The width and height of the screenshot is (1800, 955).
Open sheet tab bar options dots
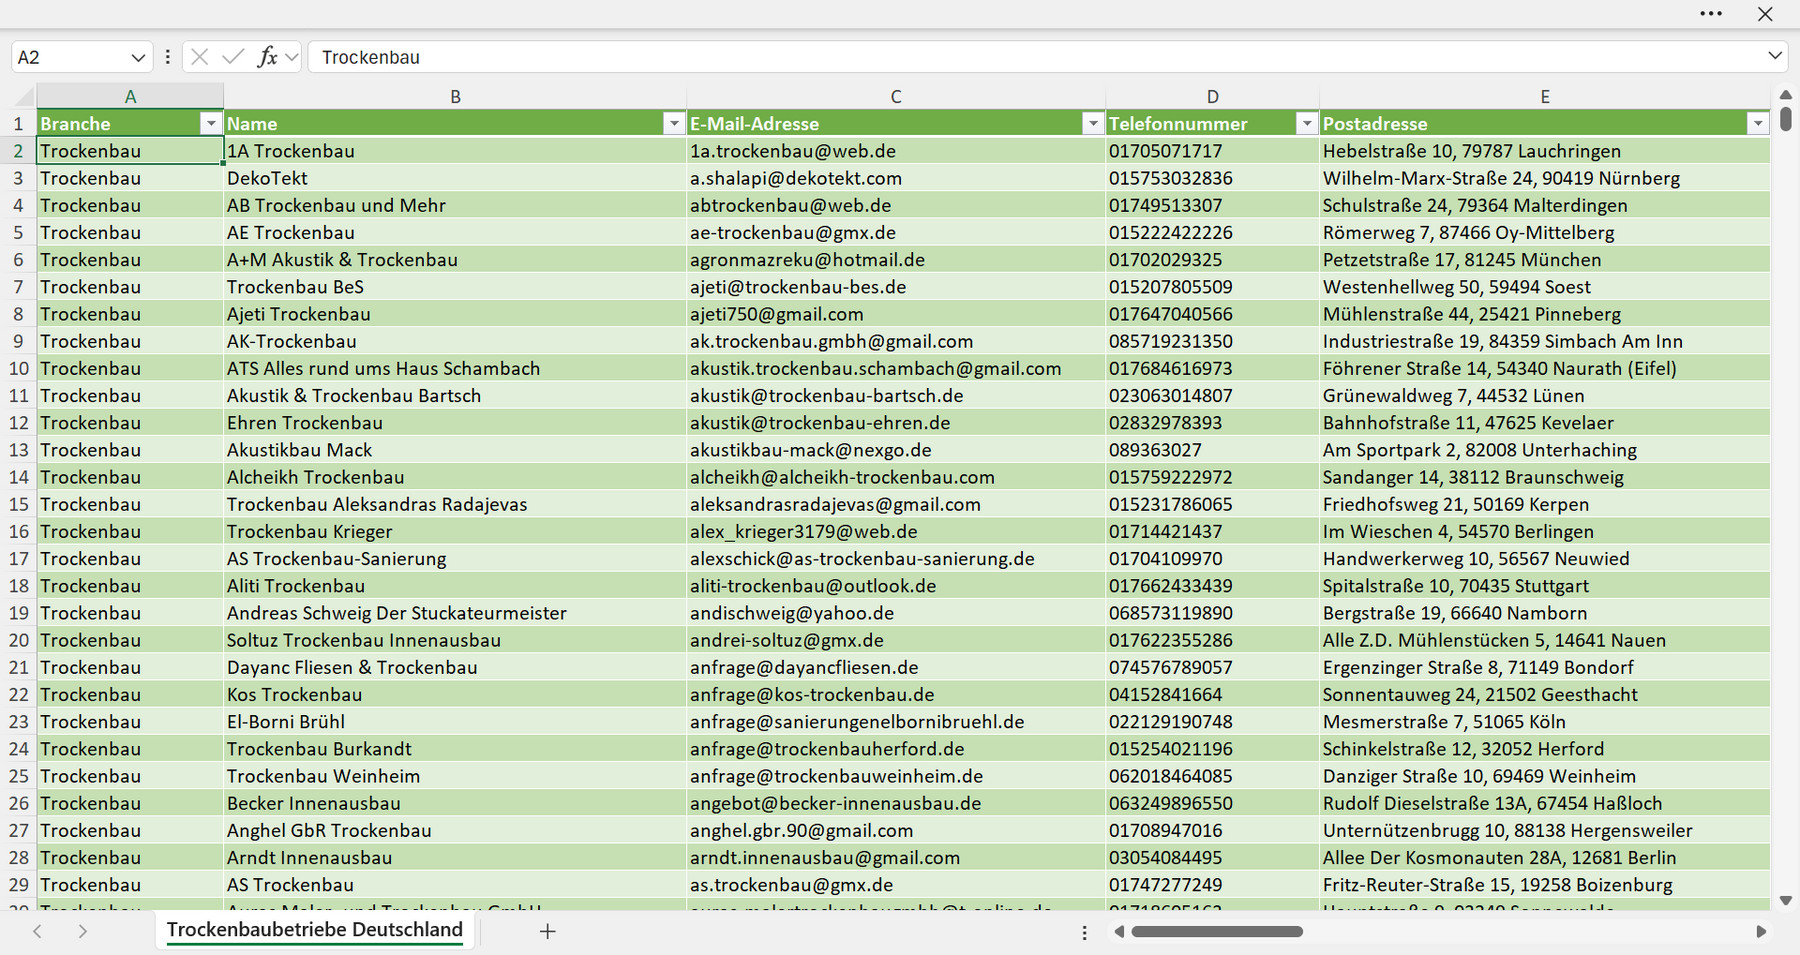point(1084,932)
